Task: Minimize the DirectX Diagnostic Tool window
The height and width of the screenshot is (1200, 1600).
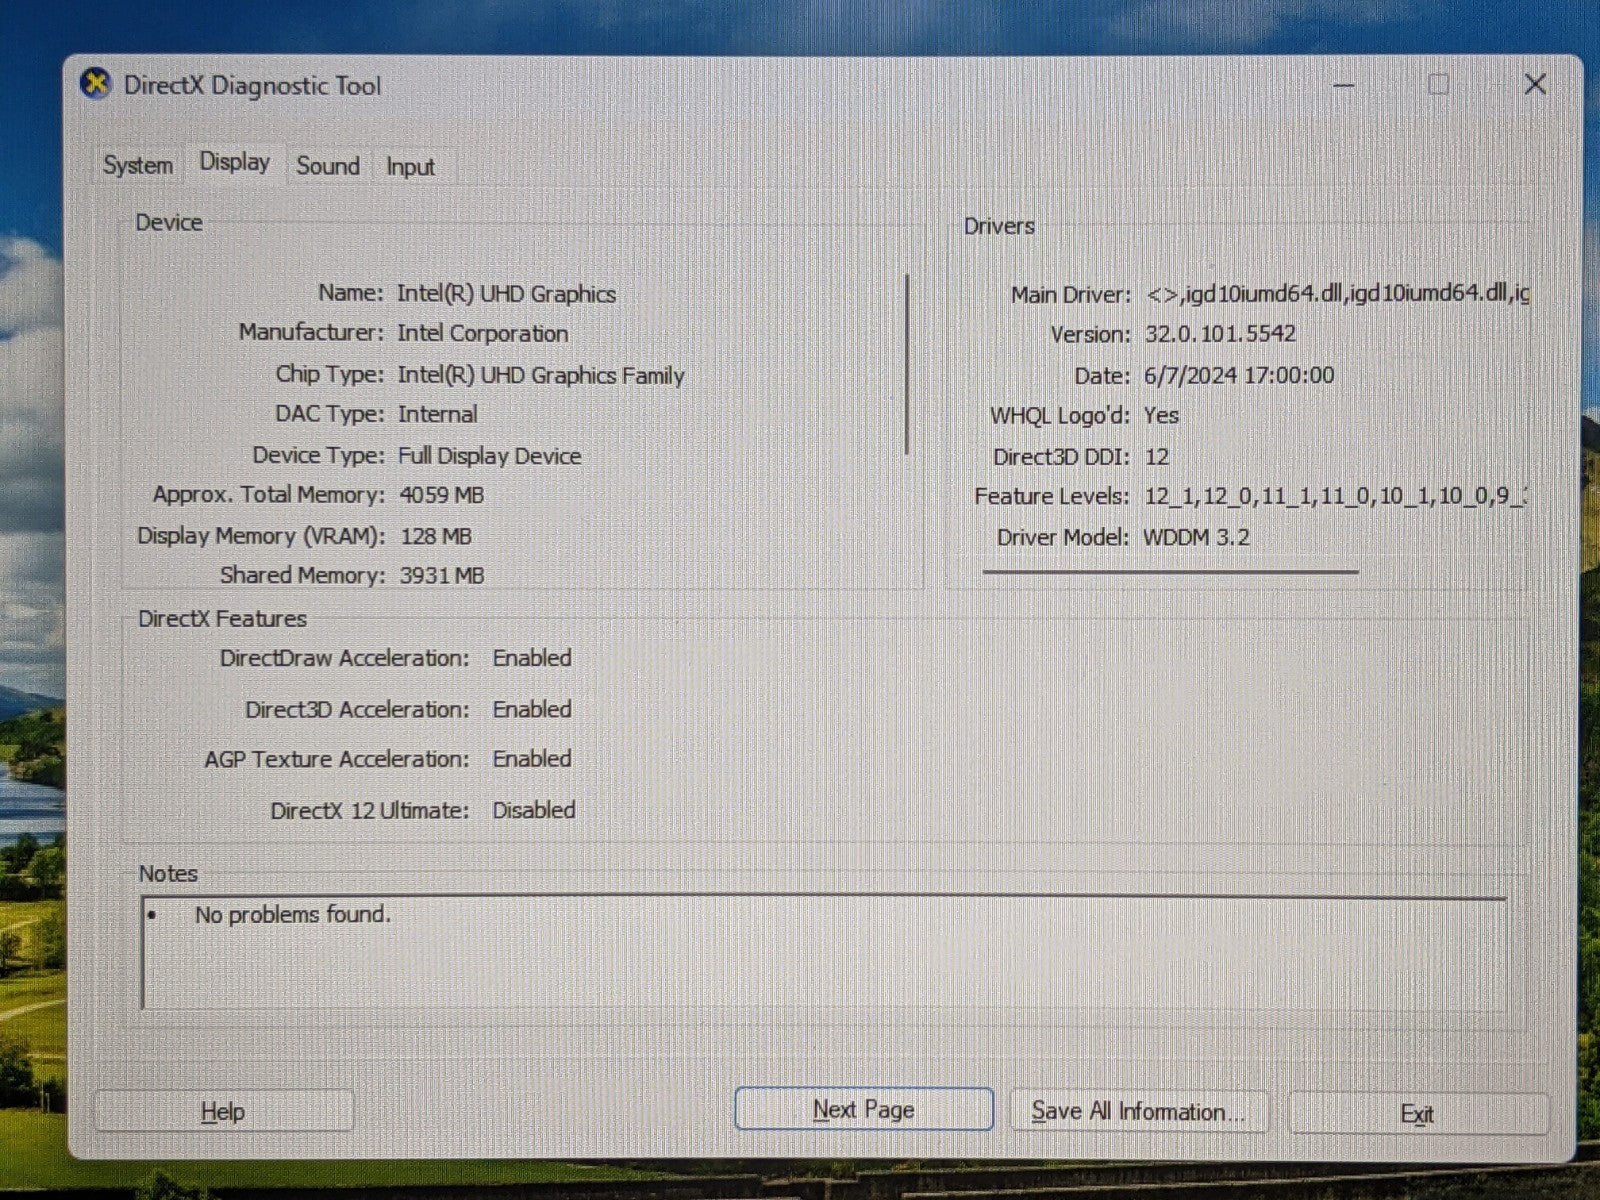Action: [x=1344, y=85]
